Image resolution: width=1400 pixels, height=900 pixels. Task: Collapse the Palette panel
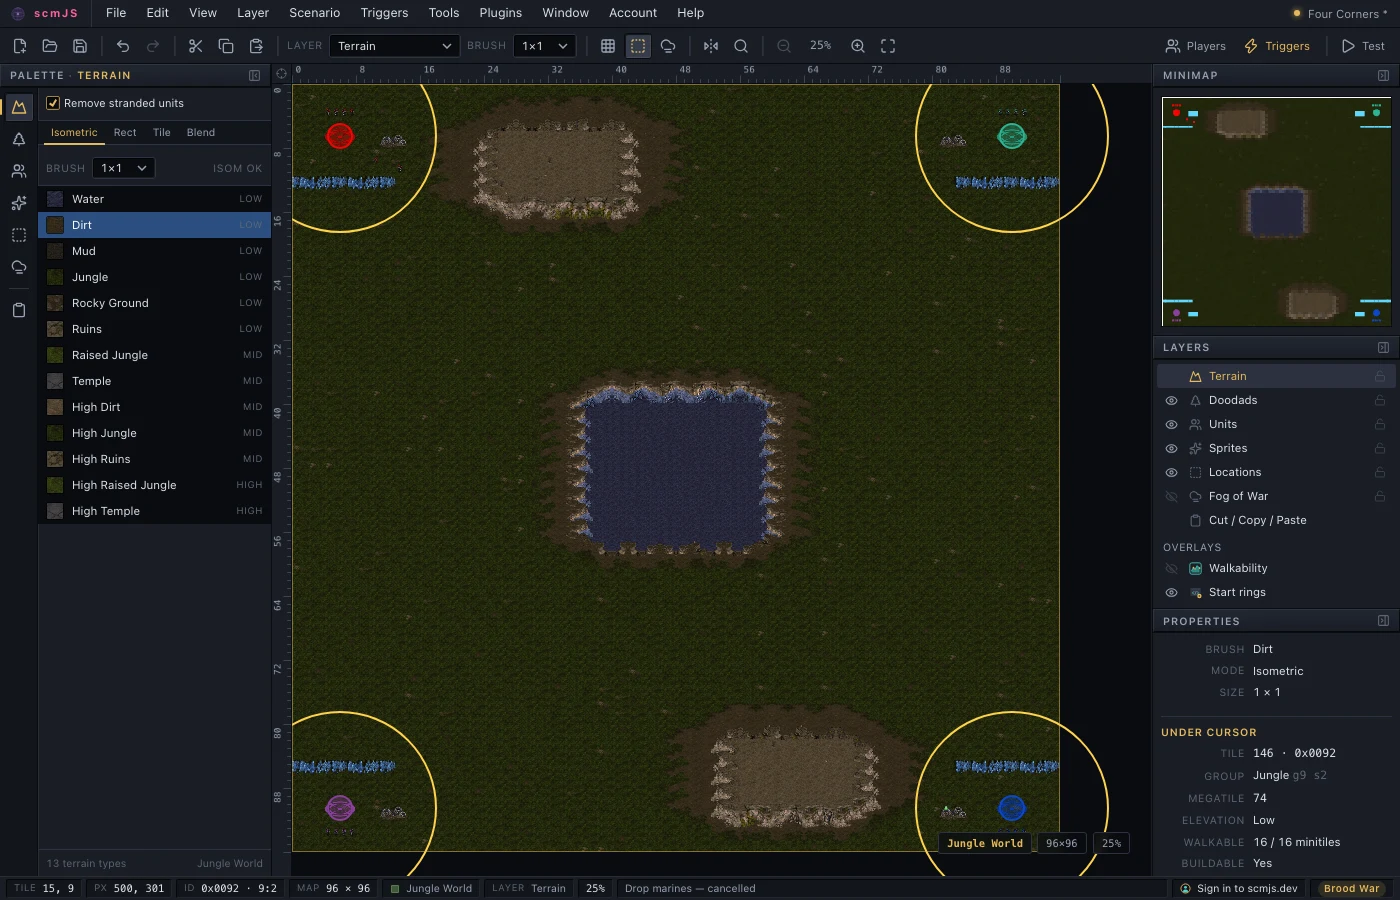pyautogui.click(x=255, y=76)
